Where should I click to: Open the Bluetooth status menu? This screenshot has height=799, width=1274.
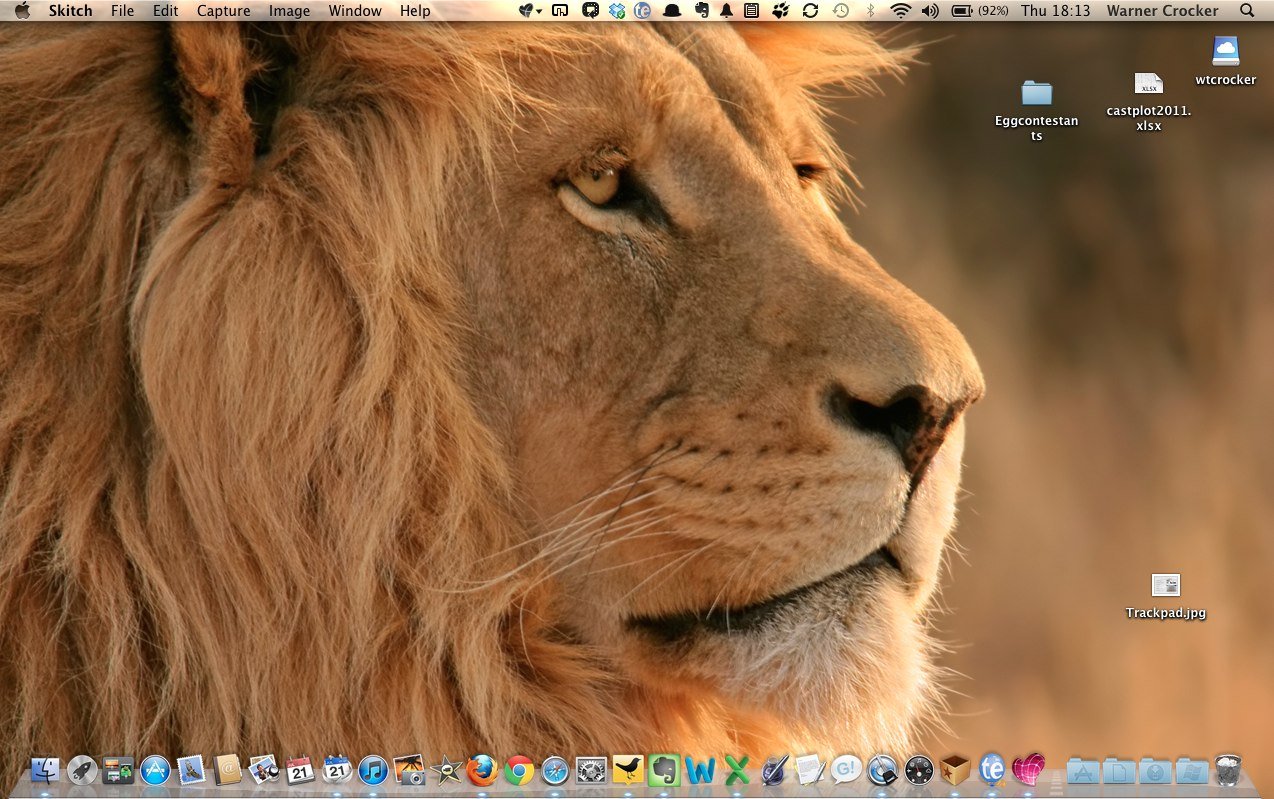point(870,11)
